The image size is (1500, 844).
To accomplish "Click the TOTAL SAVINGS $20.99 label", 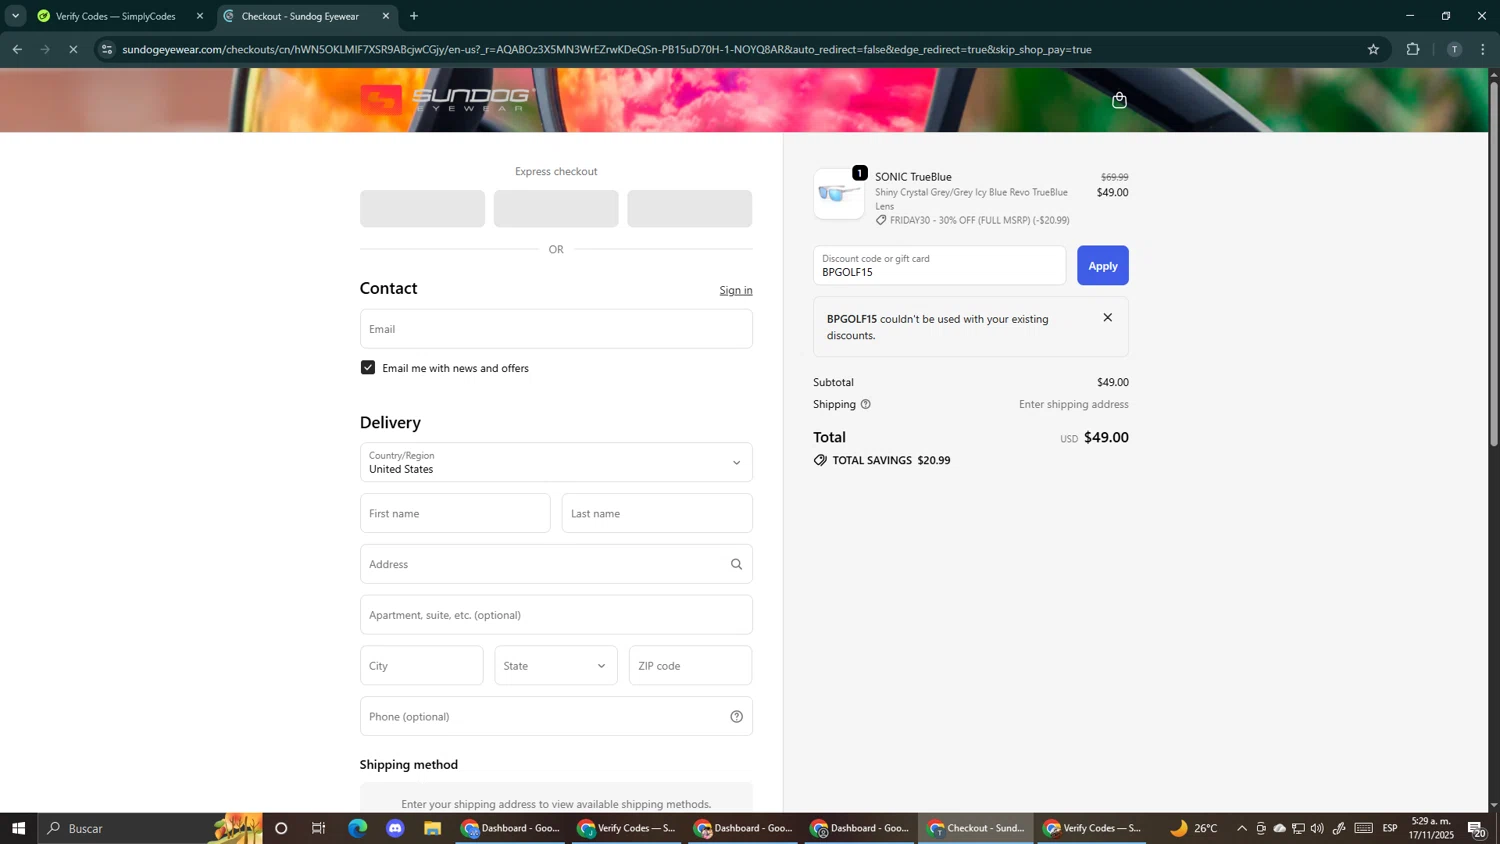I will click(x=882, y=461).
